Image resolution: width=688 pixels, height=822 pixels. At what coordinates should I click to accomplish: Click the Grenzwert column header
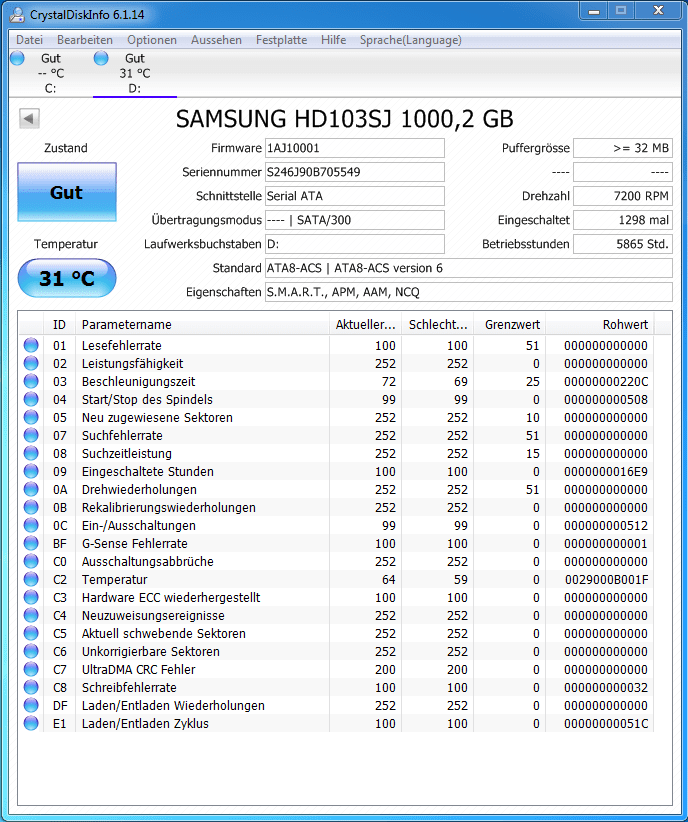(x=510, y=325)
